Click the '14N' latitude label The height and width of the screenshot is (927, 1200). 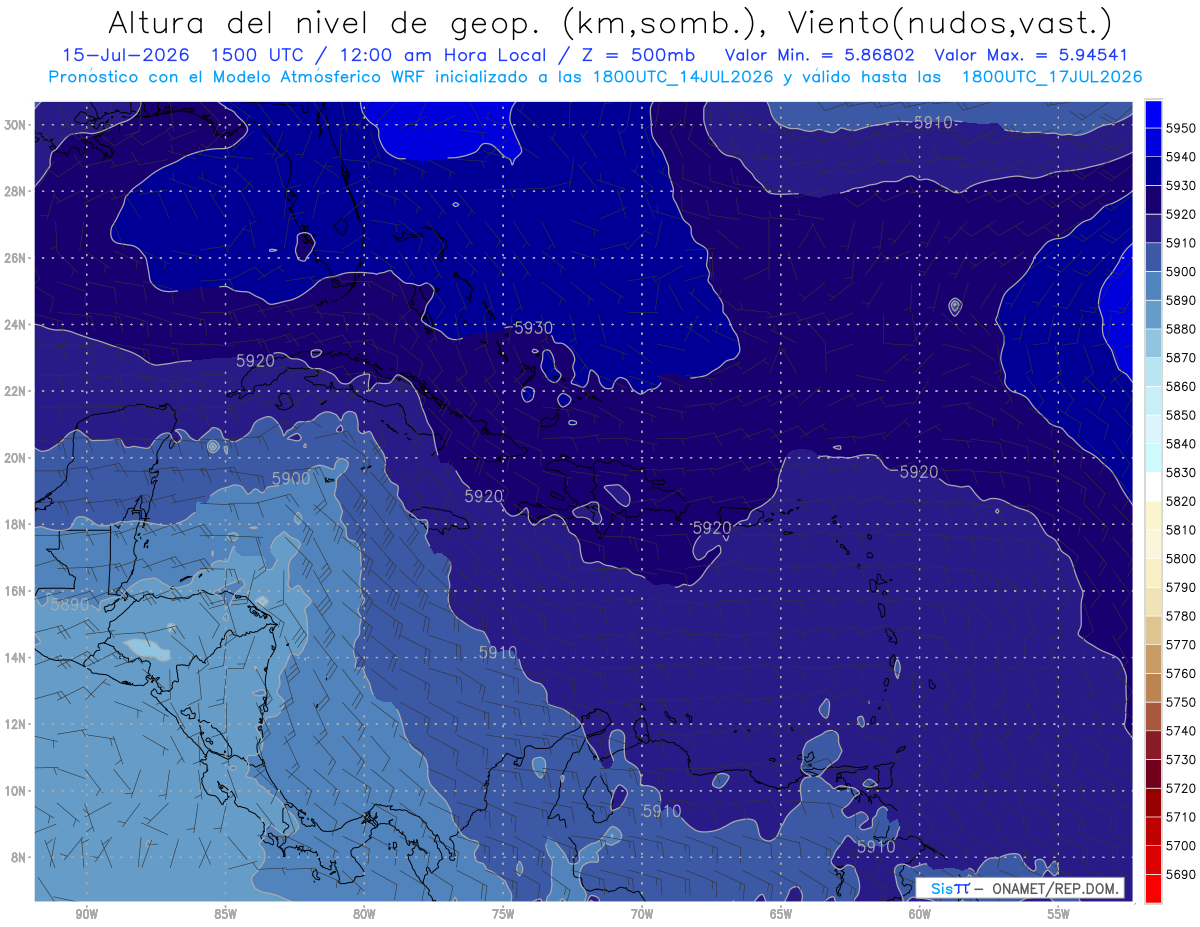[15, 658]
